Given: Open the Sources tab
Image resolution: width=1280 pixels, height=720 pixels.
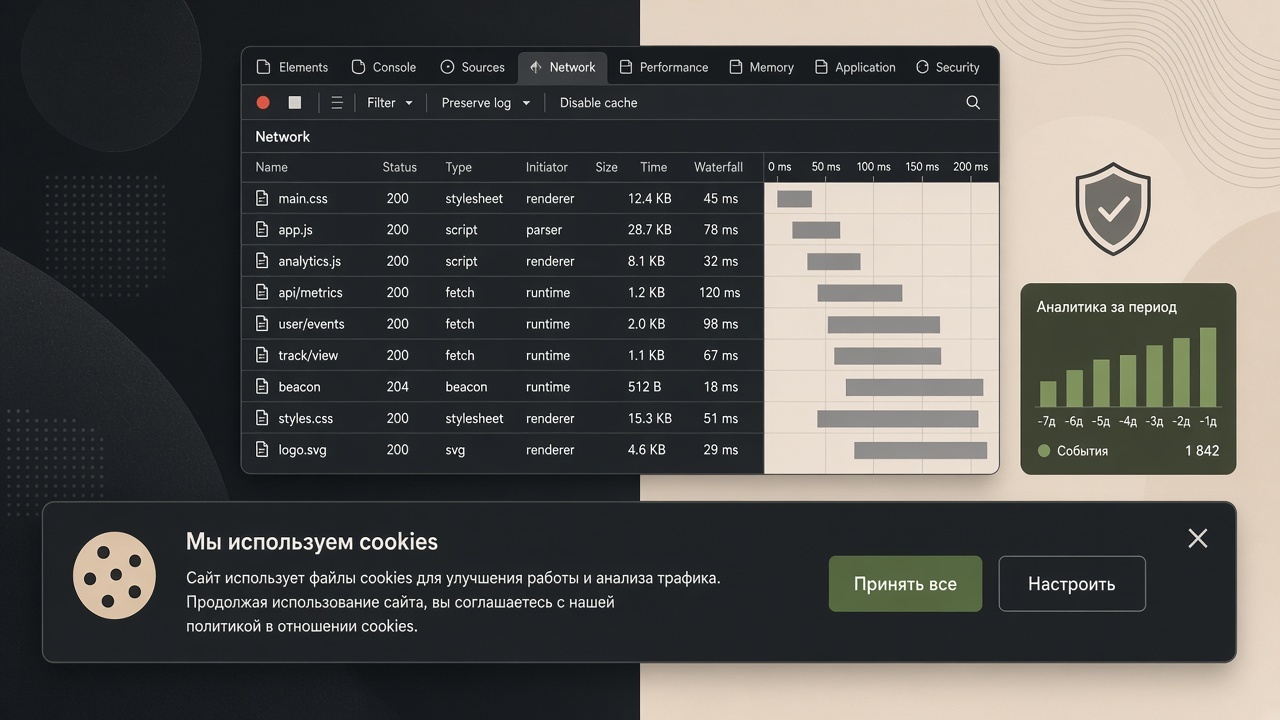Looking at the screenshot, I should pos(472,67).
